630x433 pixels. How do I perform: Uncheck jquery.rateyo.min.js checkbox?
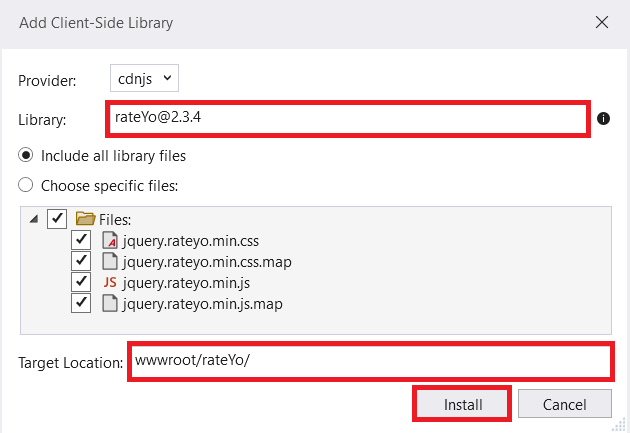coord(81,282)
